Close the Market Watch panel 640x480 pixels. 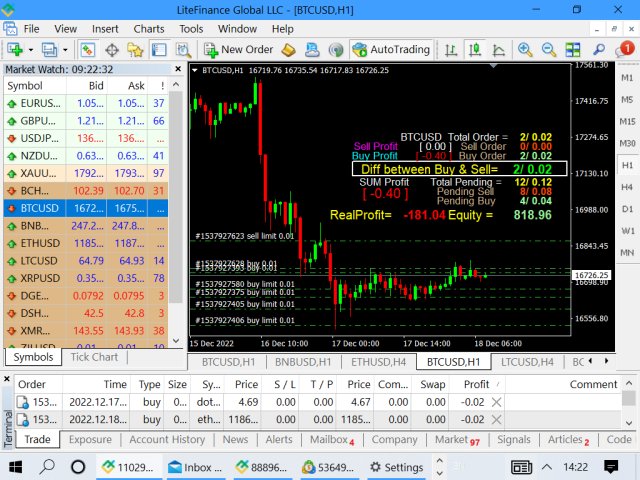click(178, 69)
